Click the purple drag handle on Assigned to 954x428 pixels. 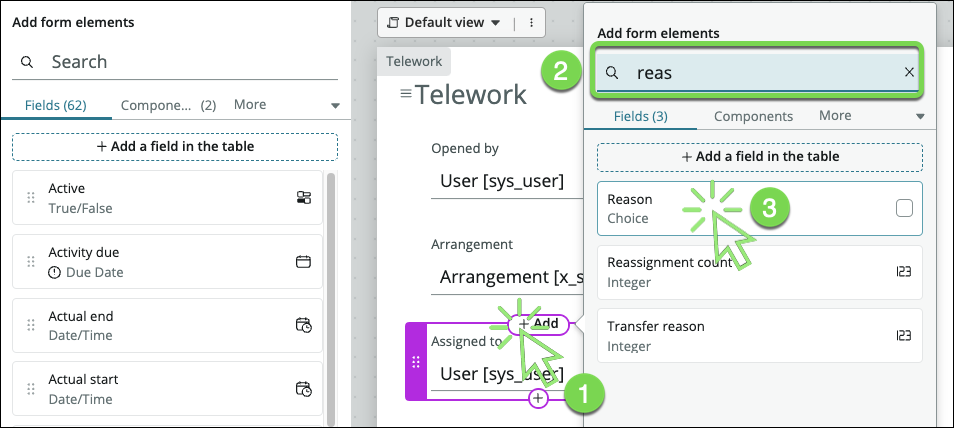416,362
